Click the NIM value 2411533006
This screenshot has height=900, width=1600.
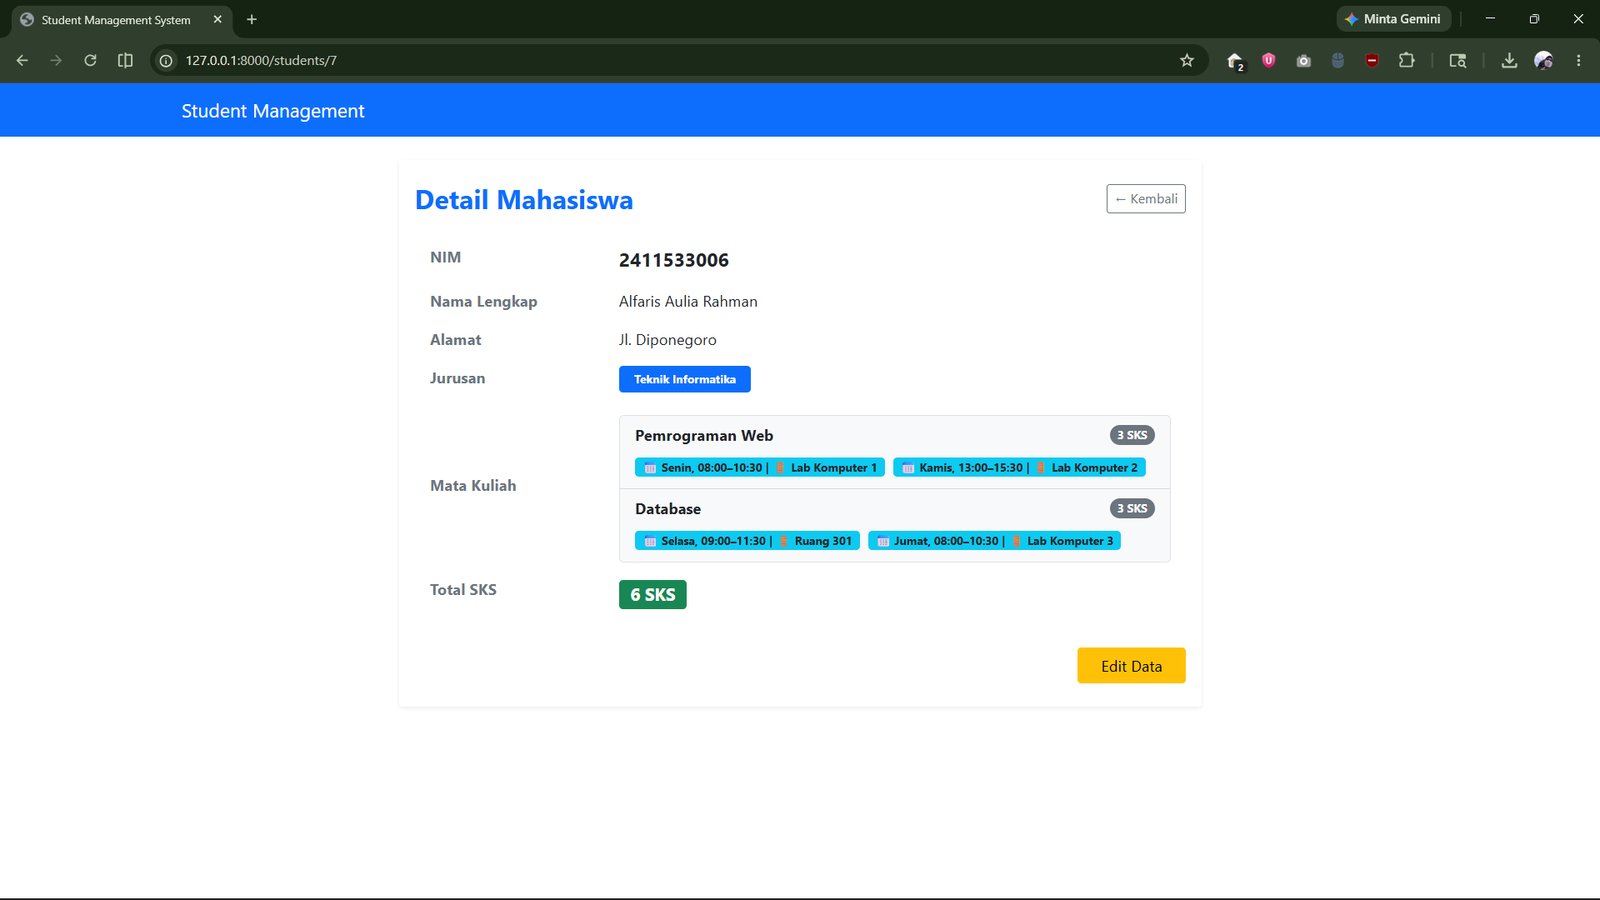674,260
